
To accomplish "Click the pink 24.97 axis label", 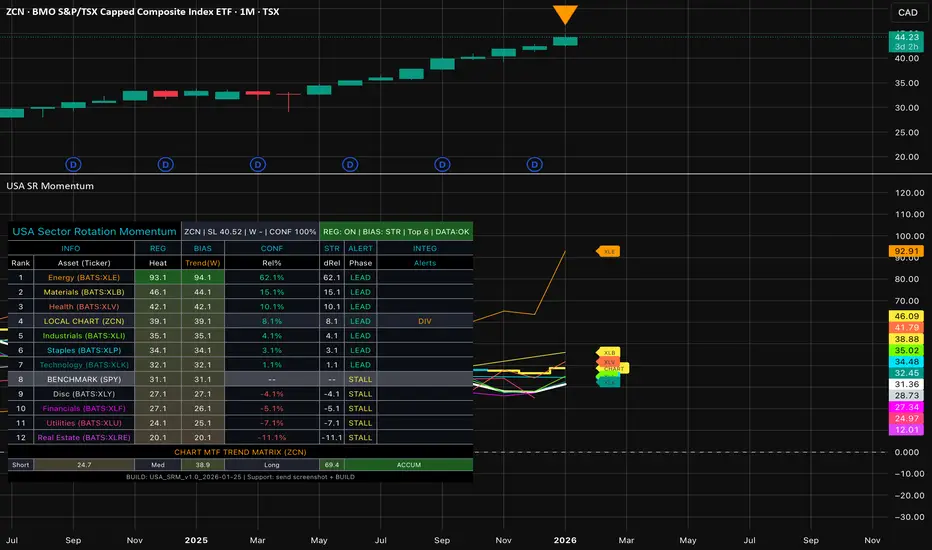I will pyautogui.click(x=906, y=419).
